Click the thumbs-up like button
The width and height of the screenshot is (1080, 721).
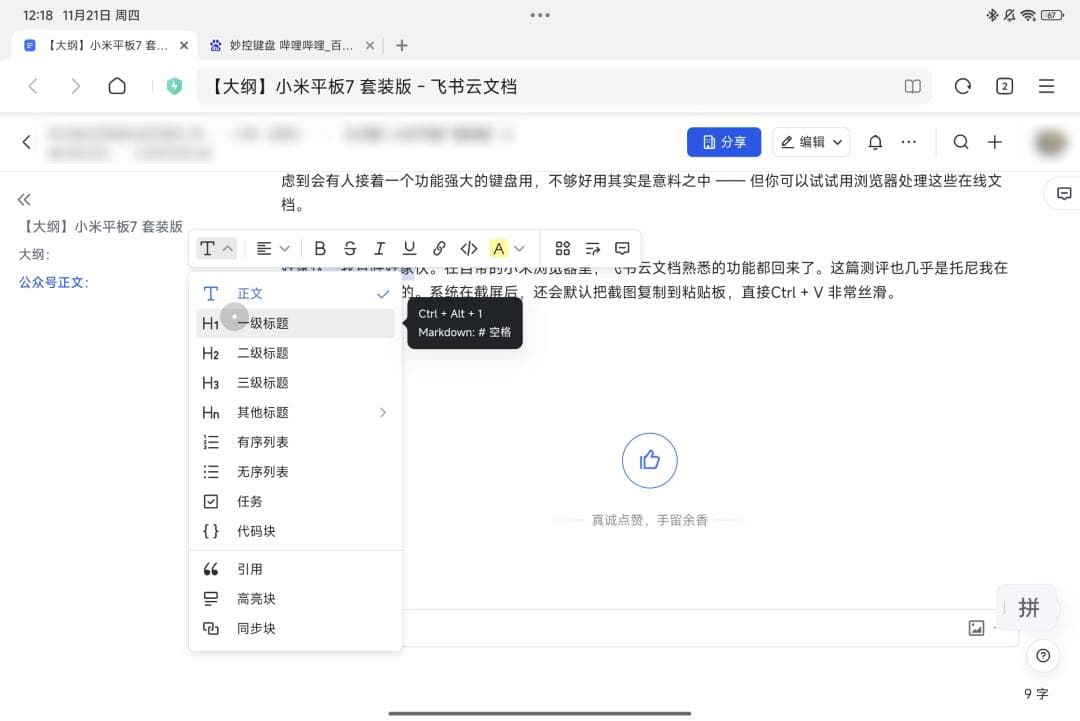point(650,460)
